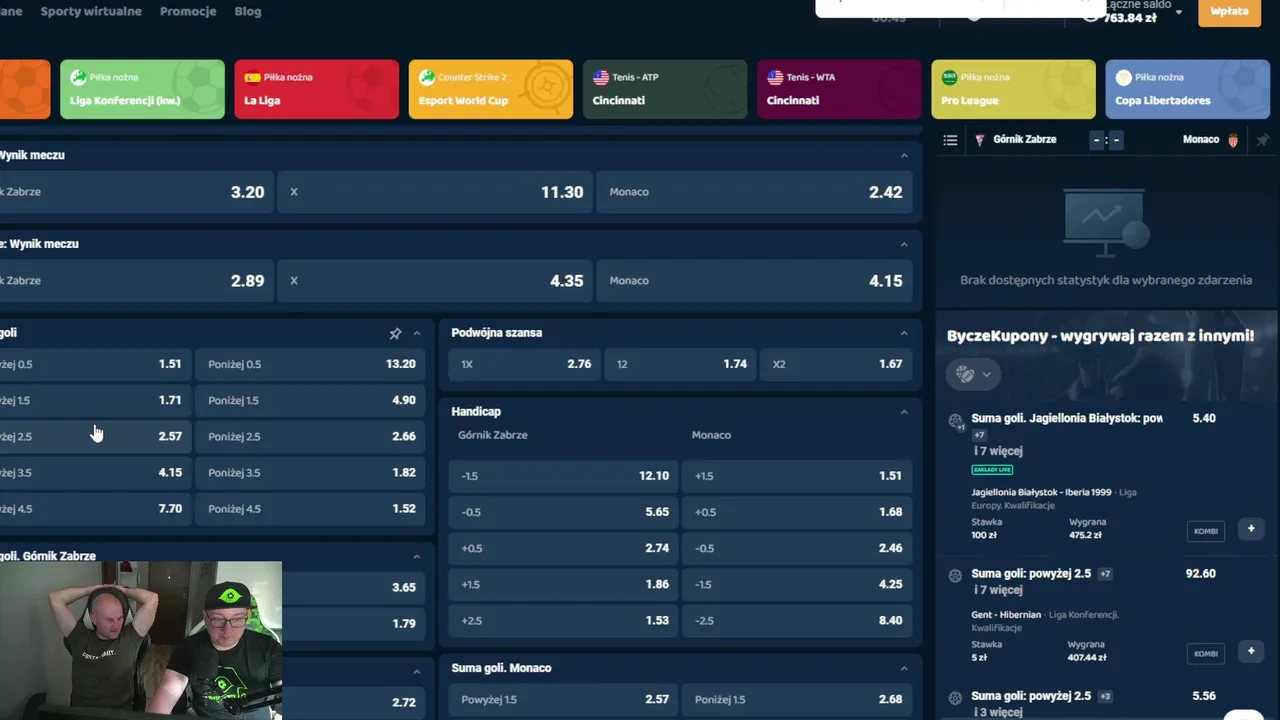Open the Esport World Cup category
1280x720 pixels.
pyautogui.click(x=490, y=89)
